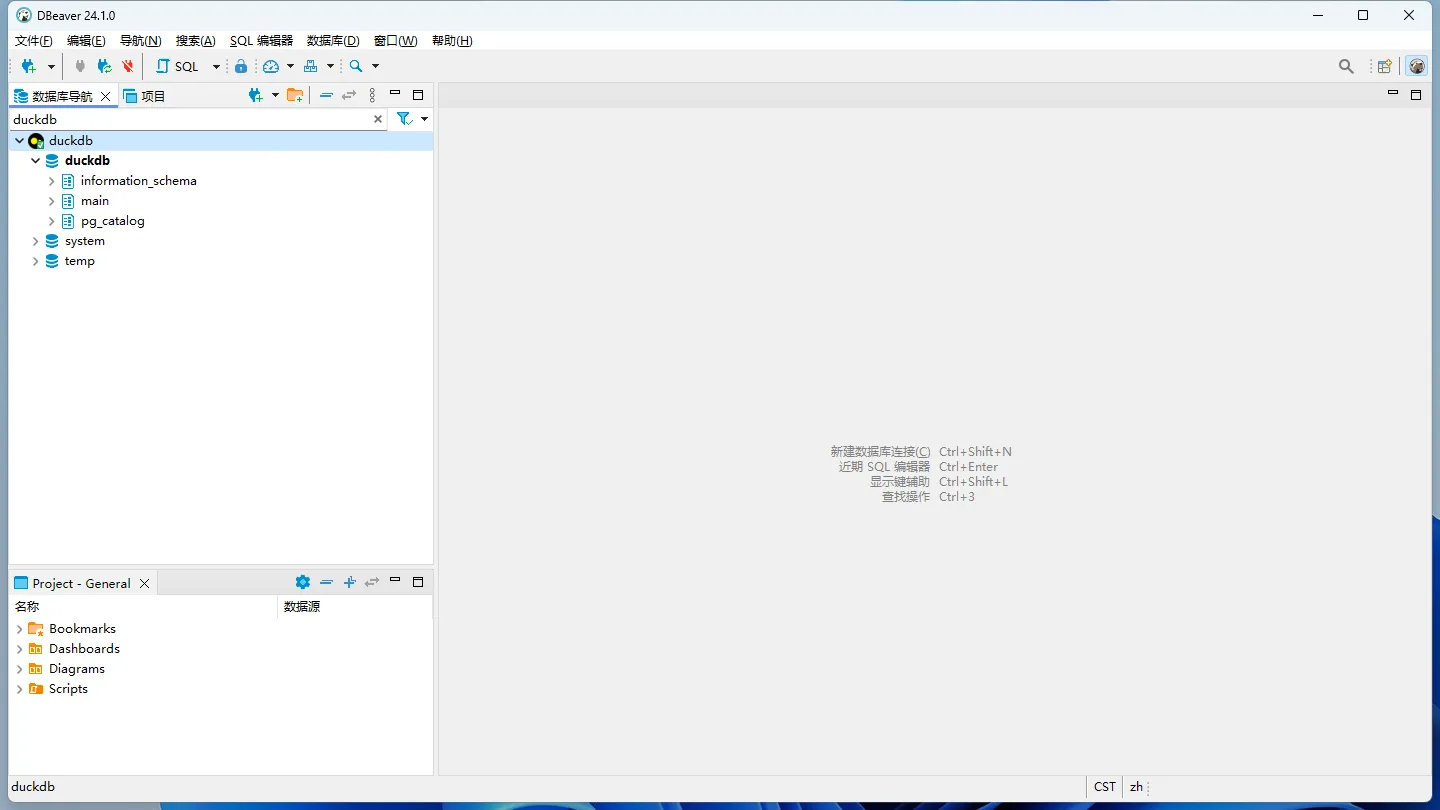Click the grey search magnifier at toolbar right
Image resolution: width=1440 pixels, height=810 pixels.
(1346, 66)
